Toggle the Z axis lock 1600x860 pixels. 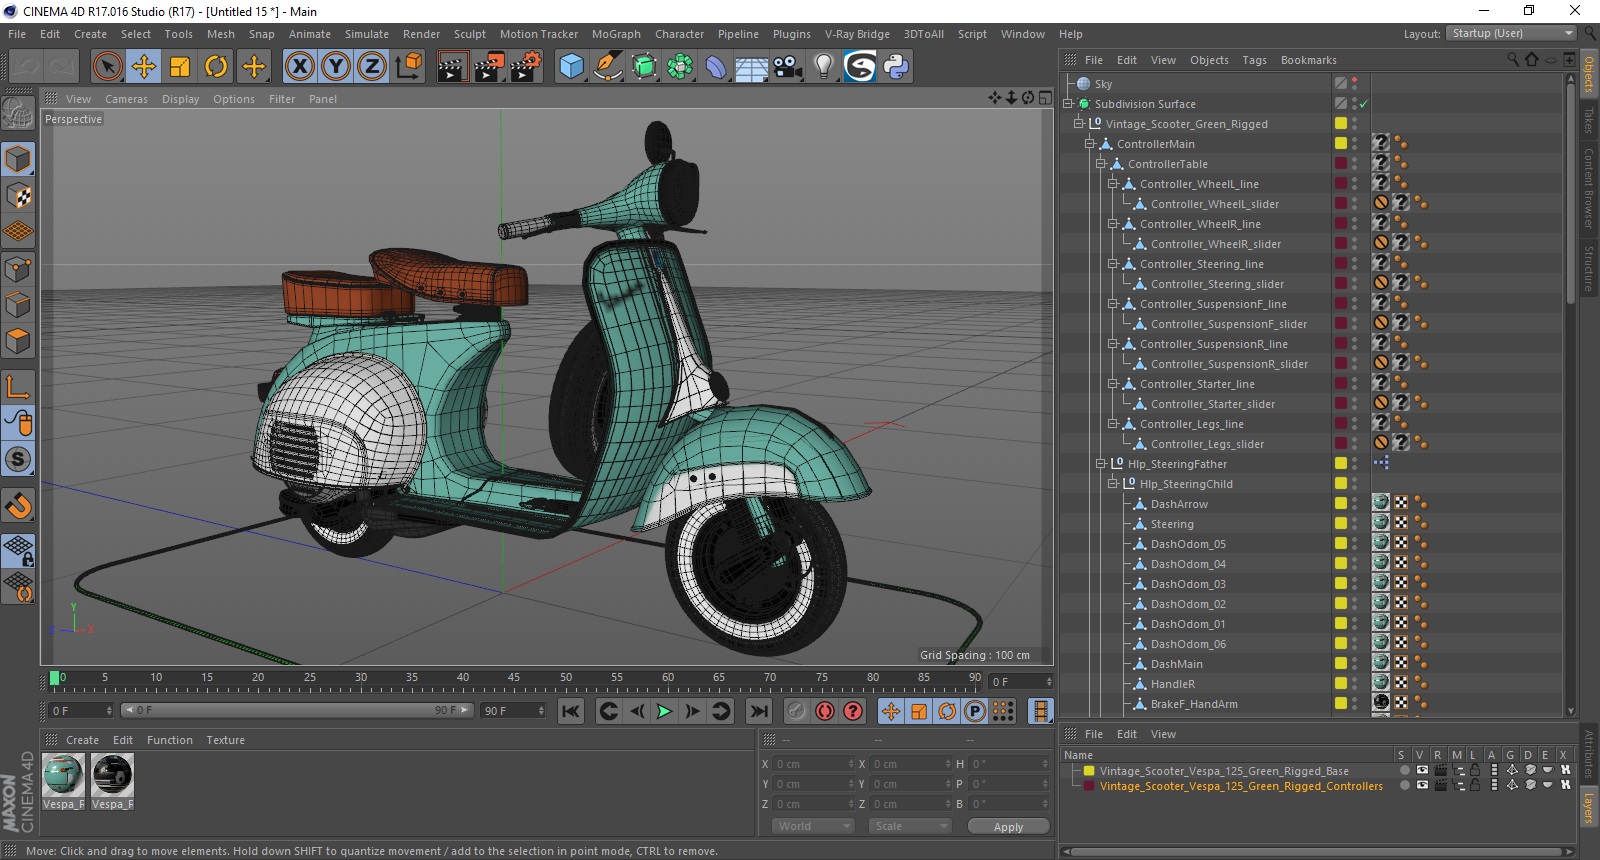point(372,67)
